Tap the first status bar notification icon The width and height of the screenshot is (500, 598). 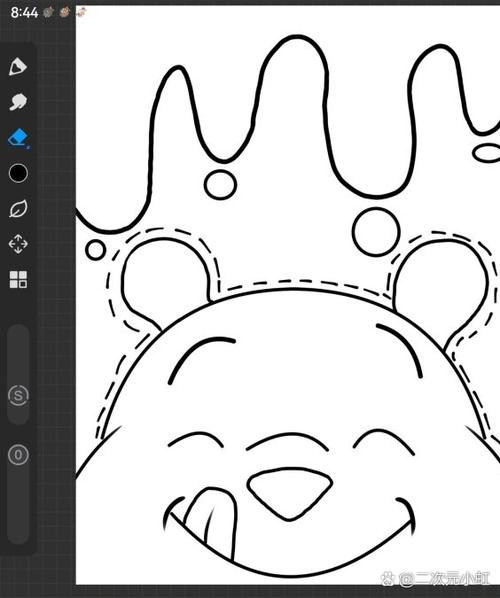pos(48,12)
